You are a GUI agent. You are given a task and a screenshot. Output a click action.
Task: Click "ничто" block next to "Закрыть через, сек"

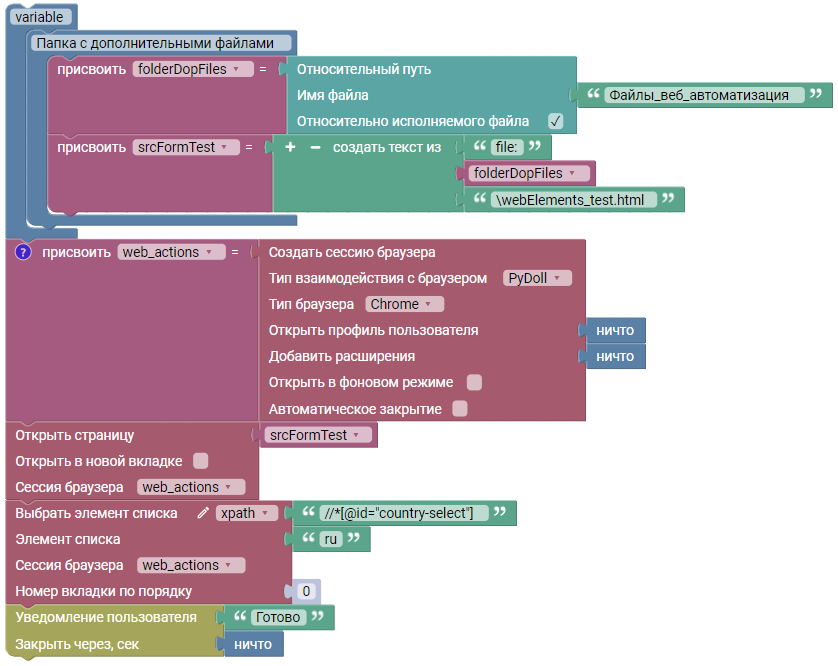(252, 644)
